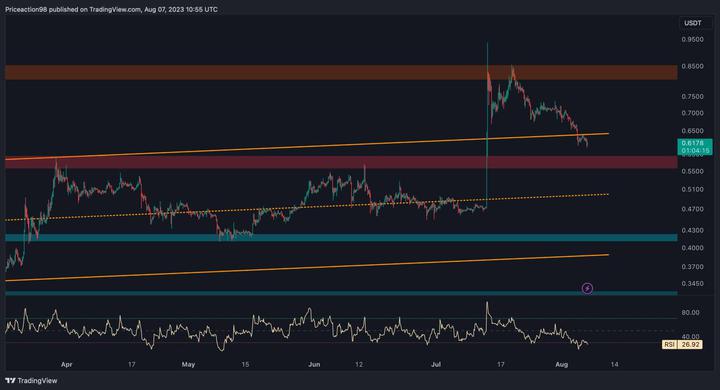Click the 0.8500 price axis label
Image resolution: width=720 pixels, height=390 pixels.
692,66
